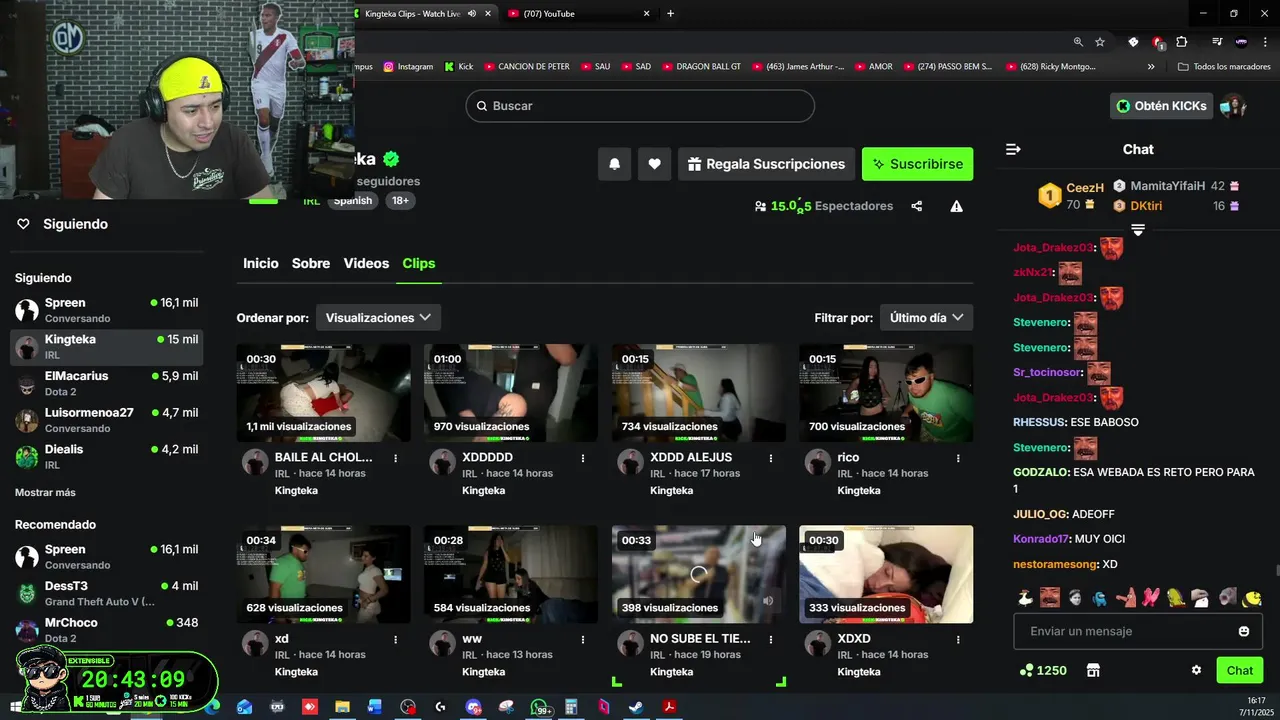Switch to the Videos tab

366,263
